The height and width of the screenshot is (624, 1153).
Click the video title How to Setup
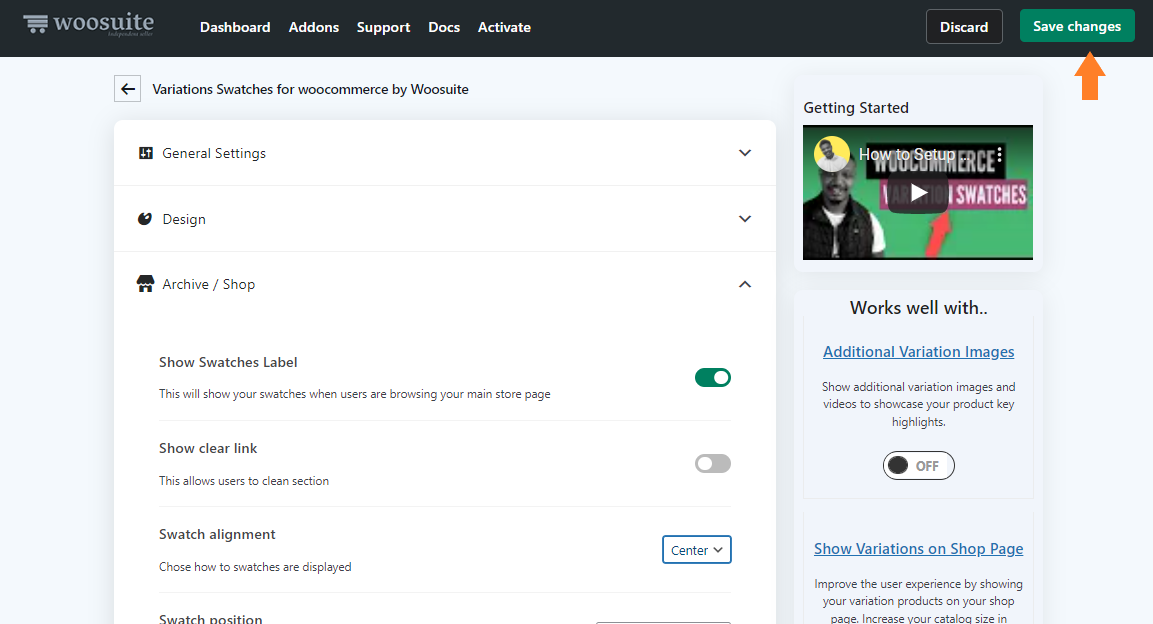tap(914, 154)
